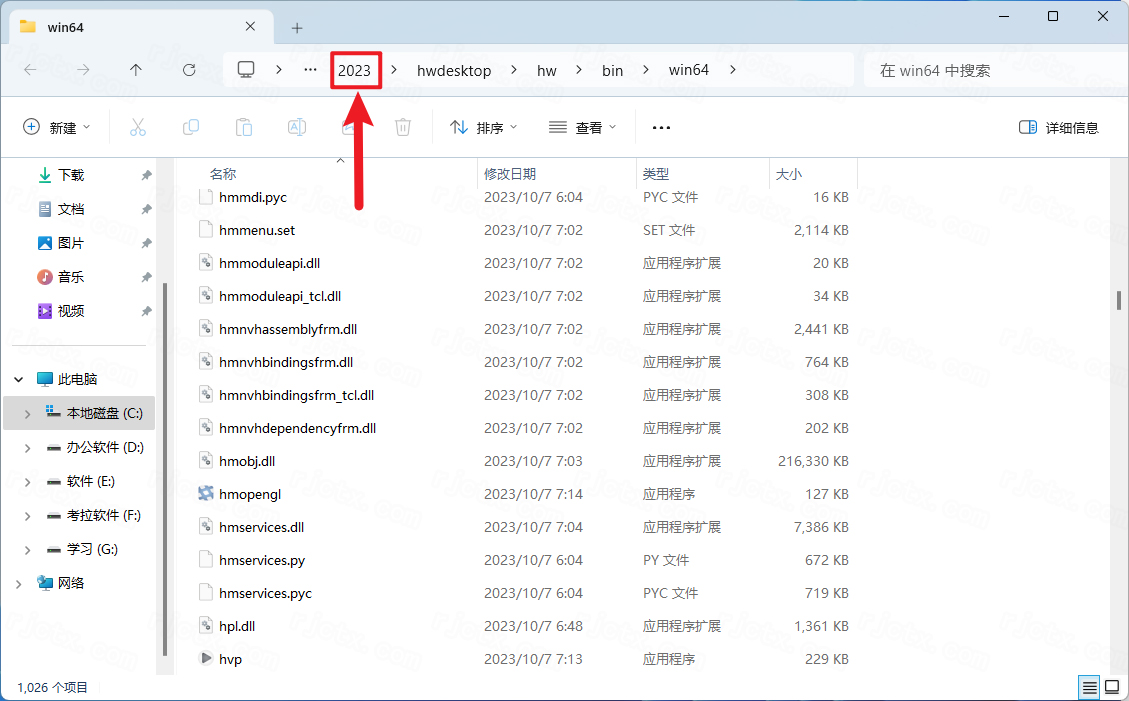Click the Copy icon in toolbar
Viewport: 1129px width, 701px height.
coord(191,127)
